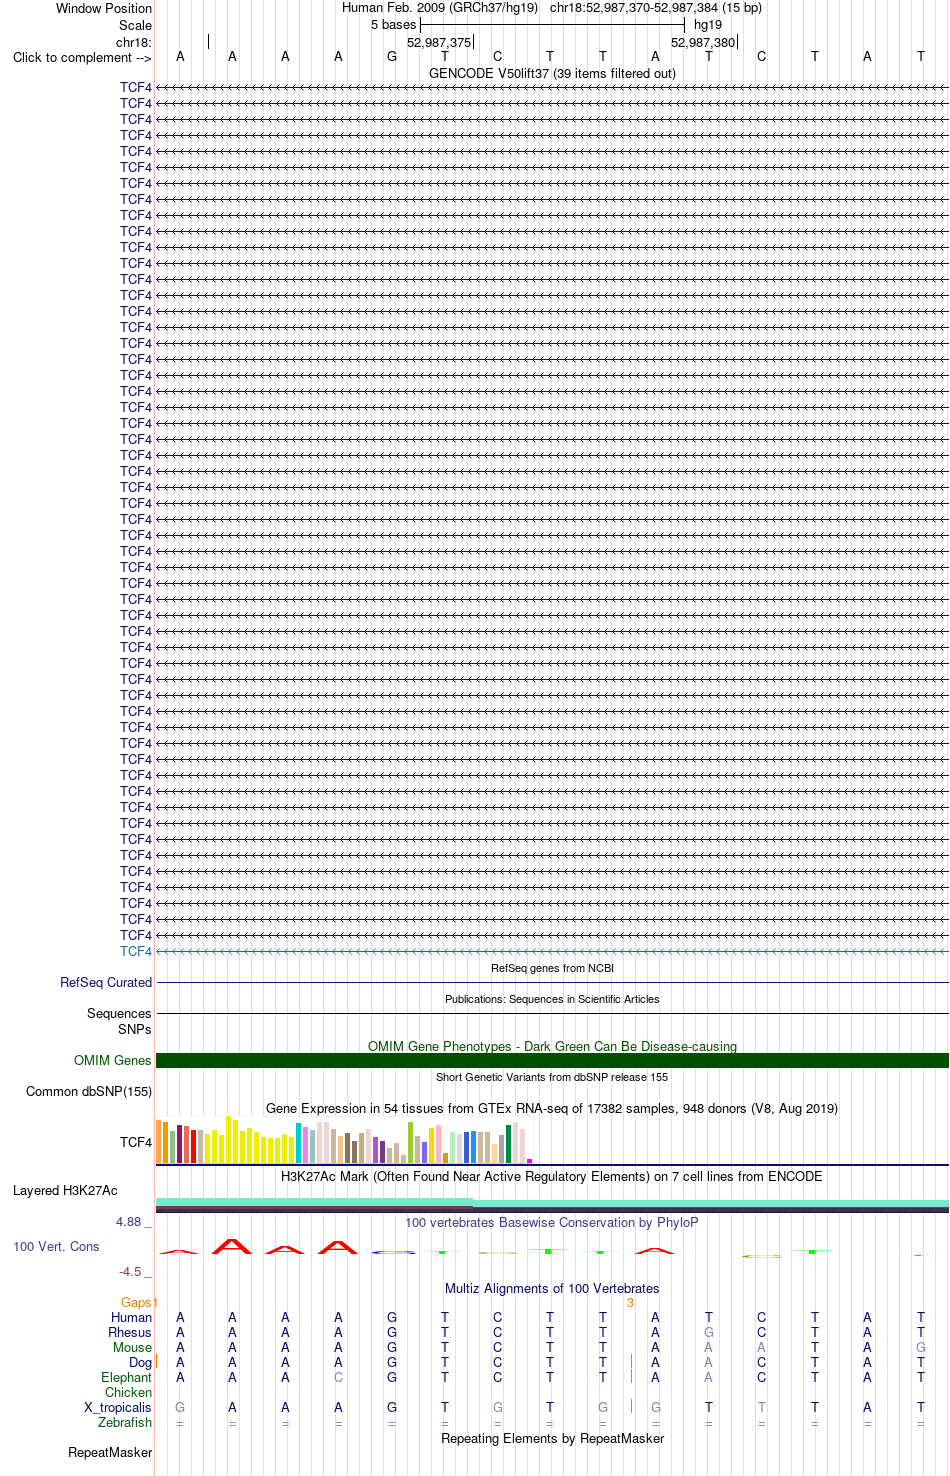The image size is (950, 1476).
Task: Click the -4.5 PhyloP lower scale value
Action: pos(135,1271)
